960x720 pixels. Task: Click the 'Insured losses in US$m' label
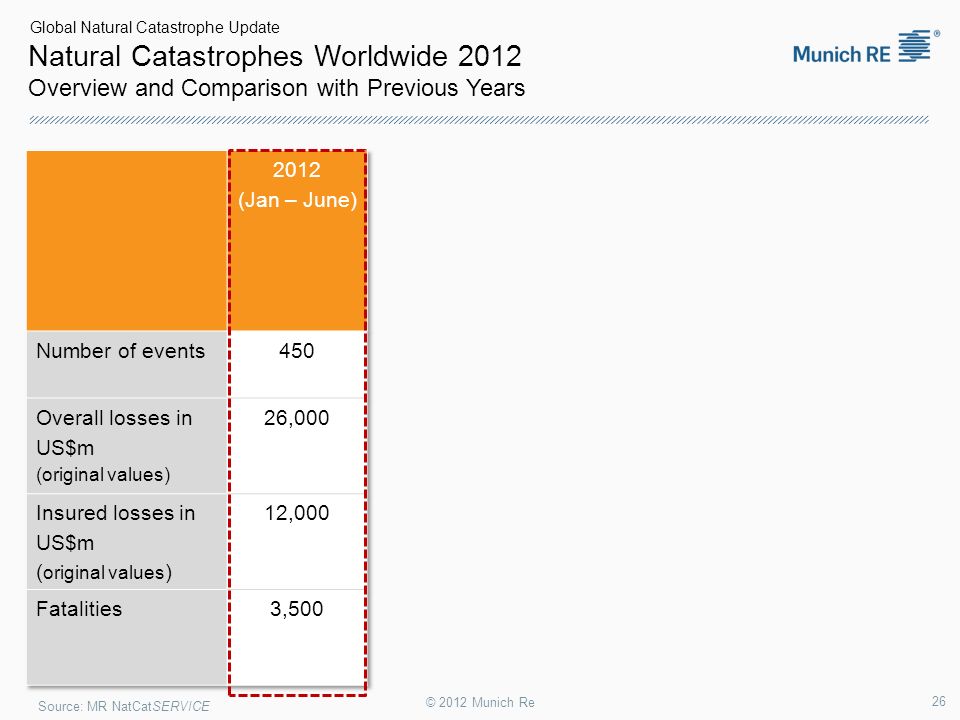coord(116,528)
